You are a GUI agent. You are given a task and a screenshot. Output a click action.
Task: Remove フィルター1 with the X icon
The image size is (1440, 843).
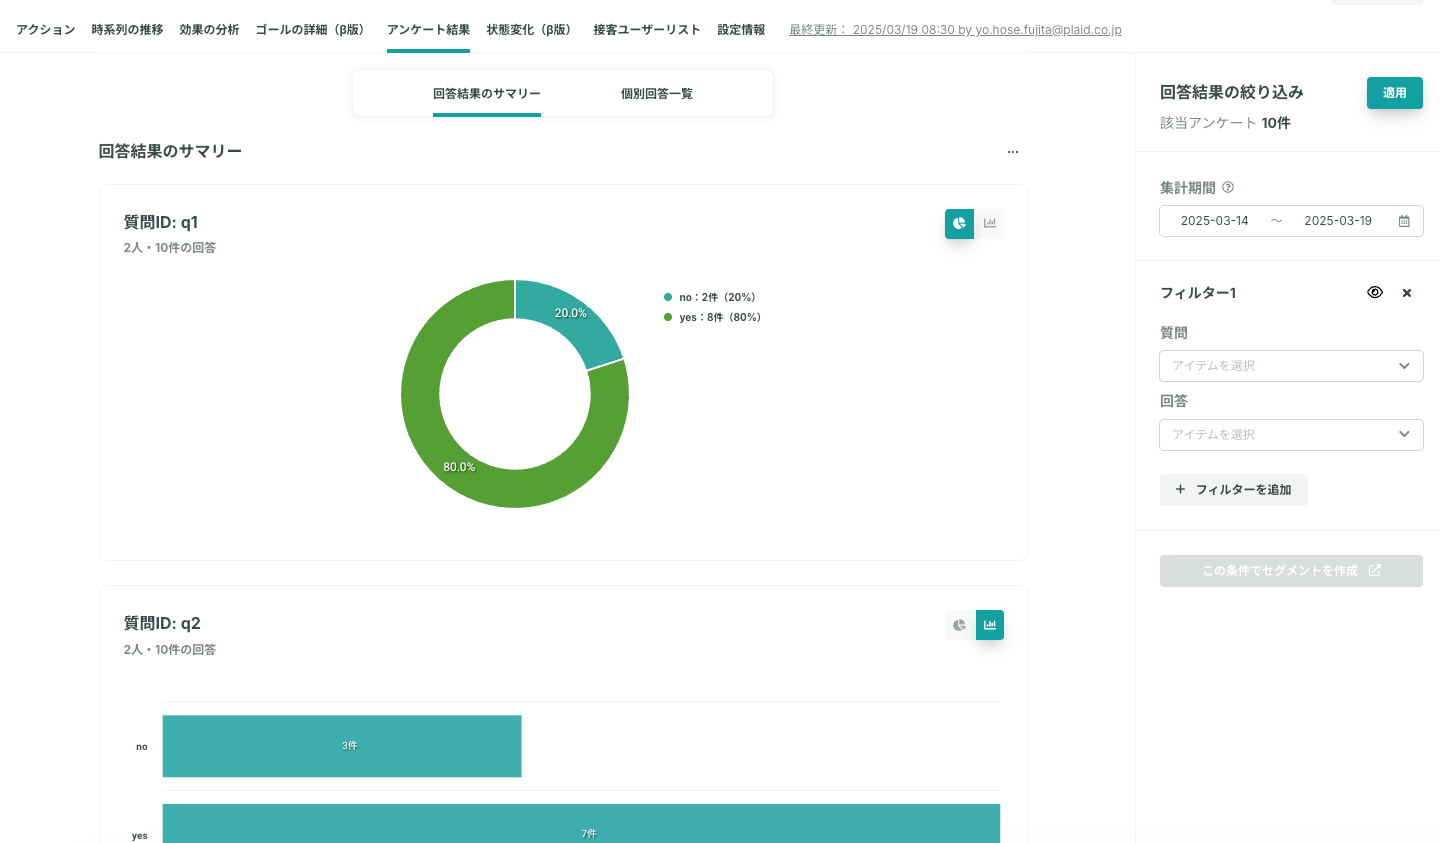(x=1407, y=293)
